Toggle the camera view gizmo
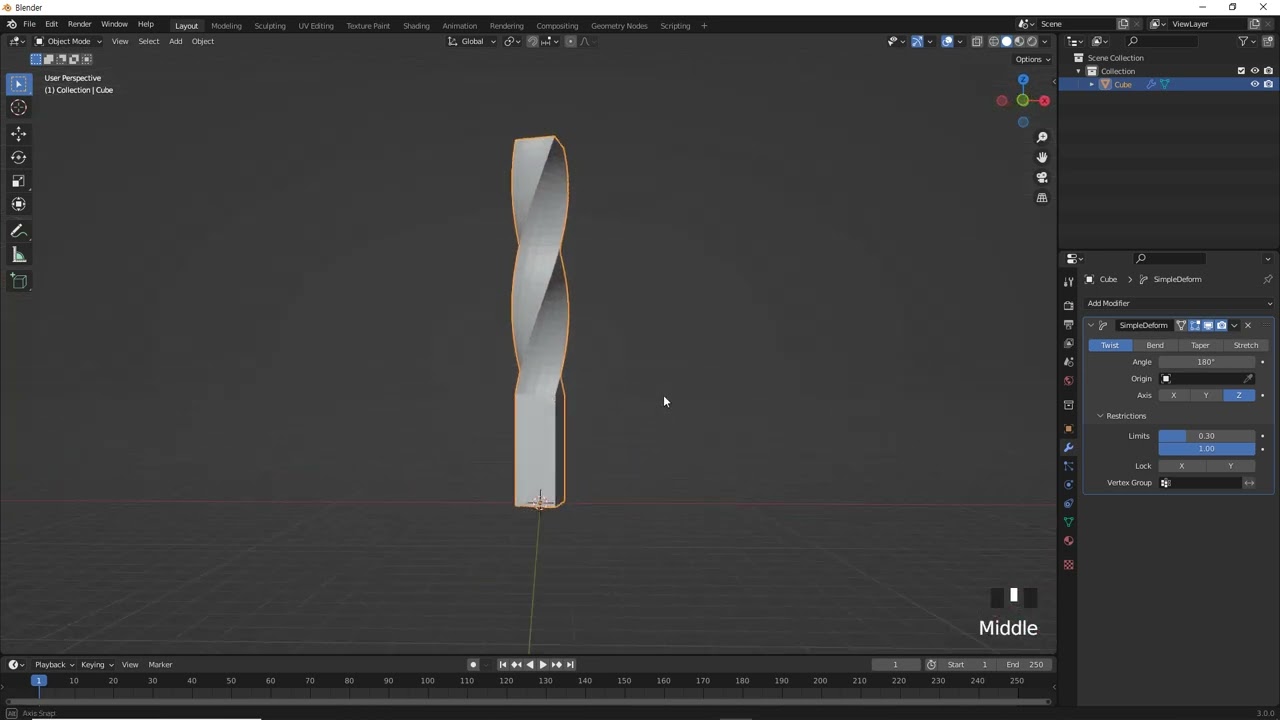Screen dimensions: 1280x720 pos(1042,177)
